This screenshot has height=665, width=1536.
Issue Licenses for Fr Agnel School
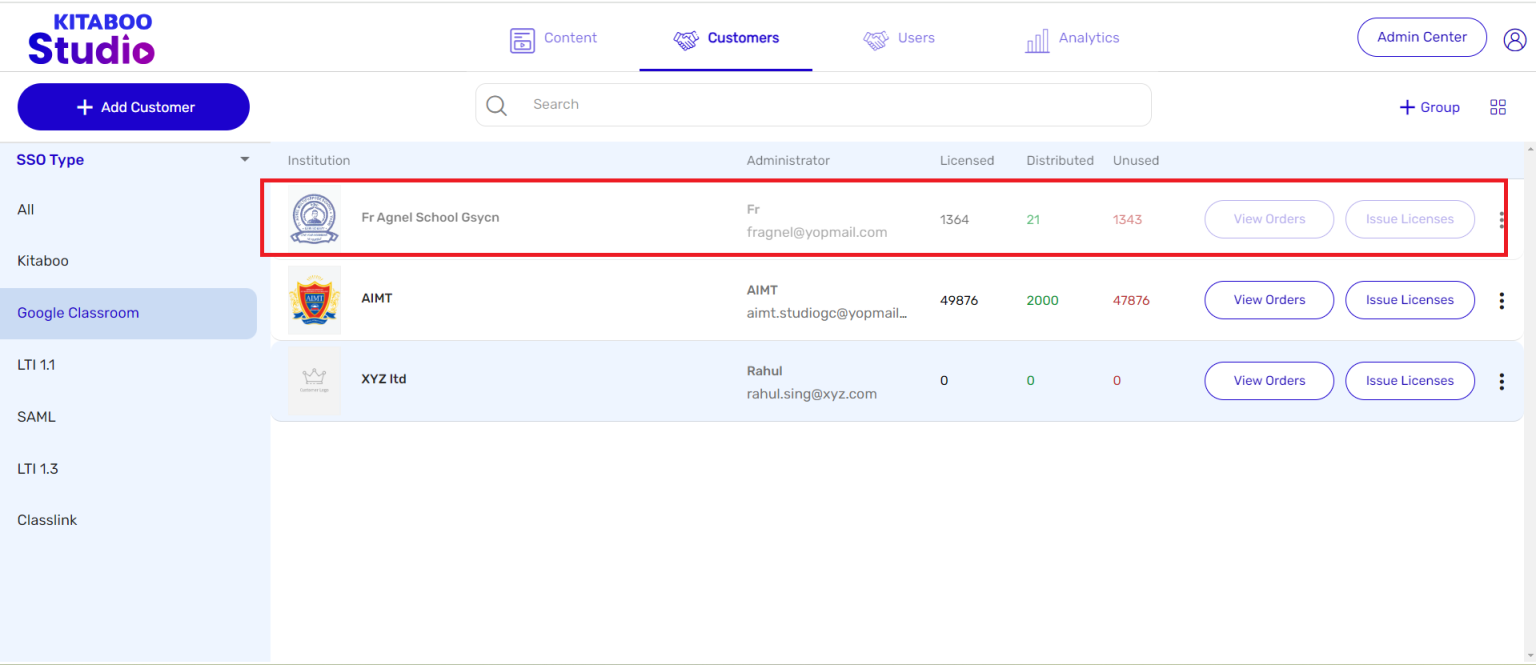point(1410,219)
